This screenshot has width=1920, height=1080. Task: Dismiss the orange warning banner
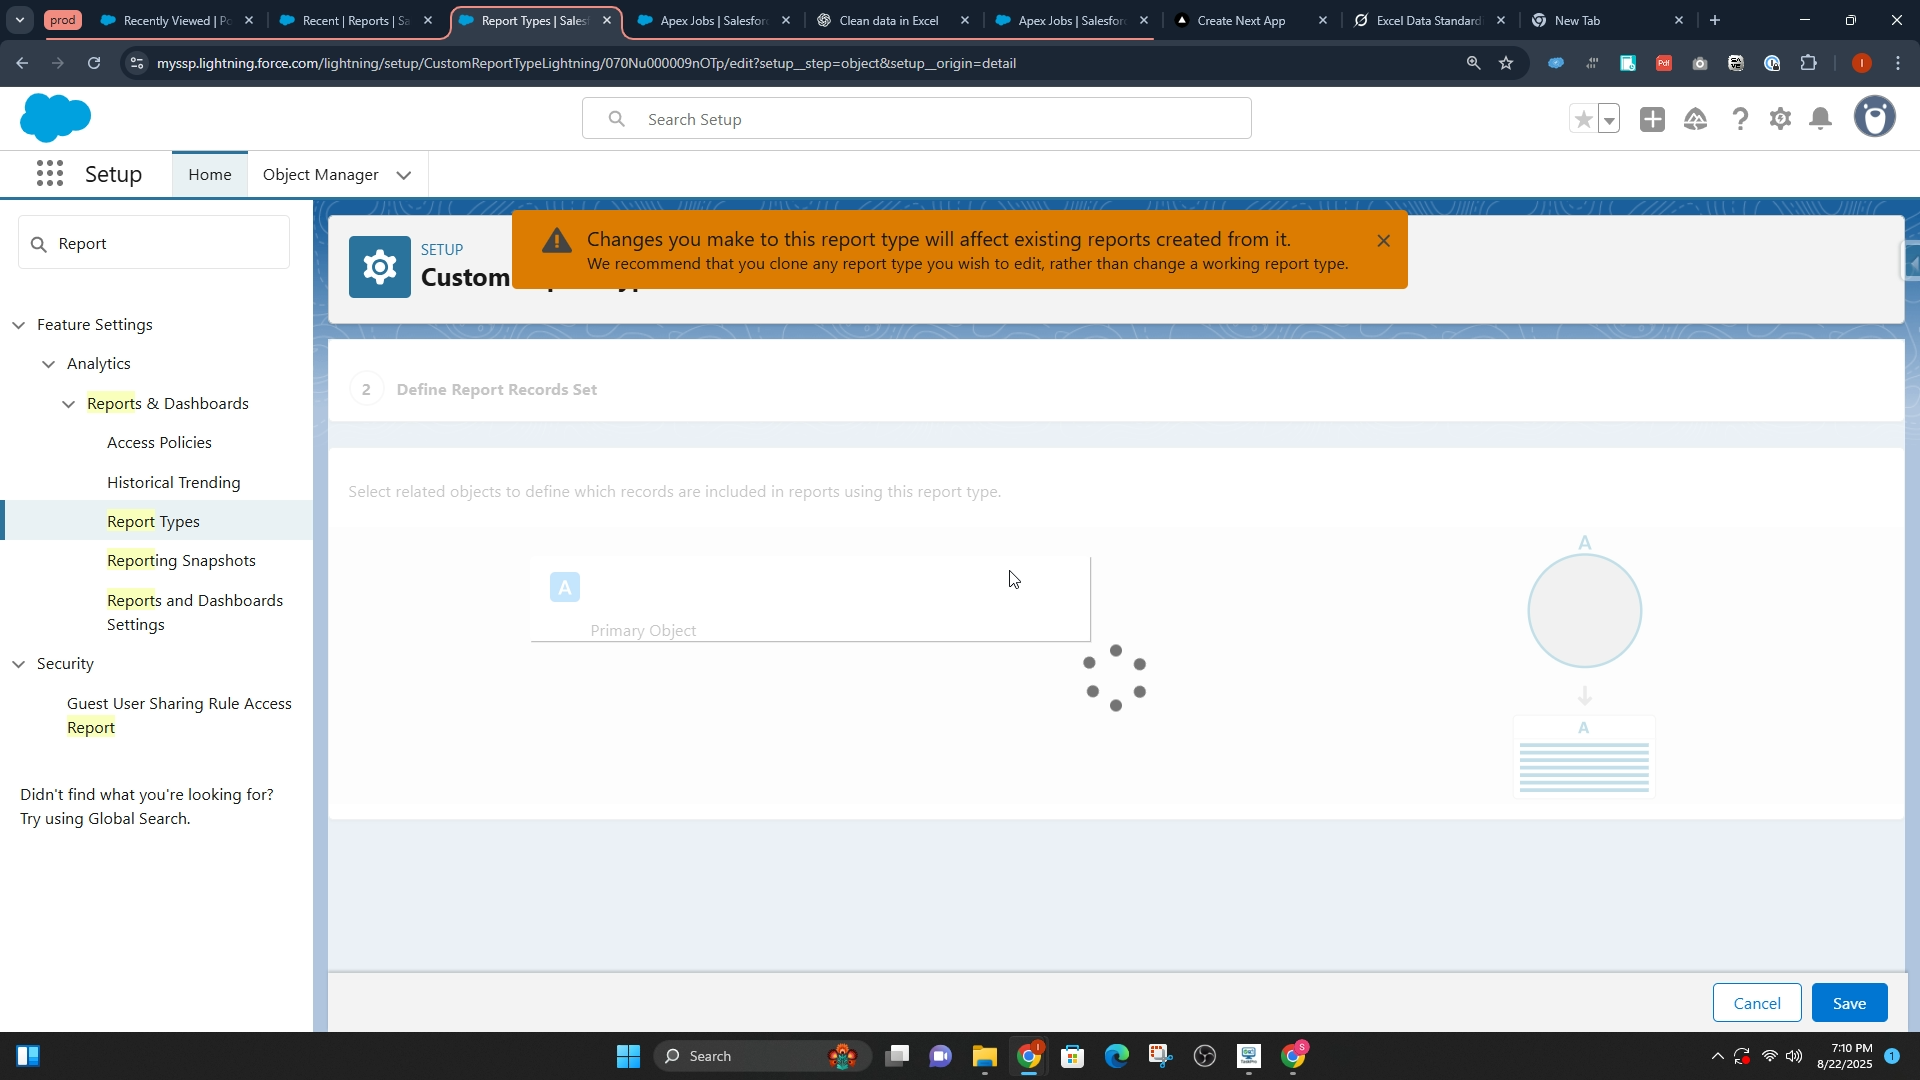[x=1383, y=241]
